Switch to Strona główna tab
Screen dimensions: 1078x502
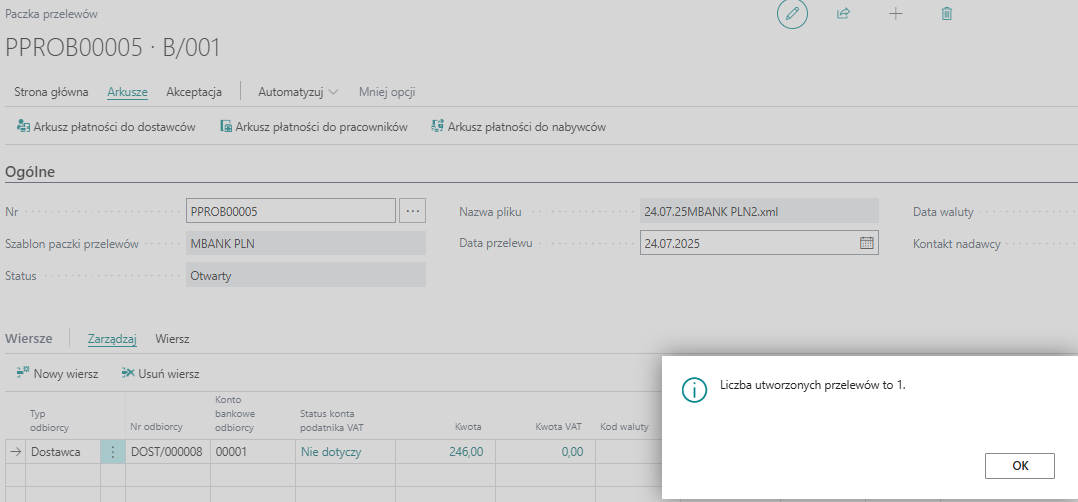pos(51,91)
